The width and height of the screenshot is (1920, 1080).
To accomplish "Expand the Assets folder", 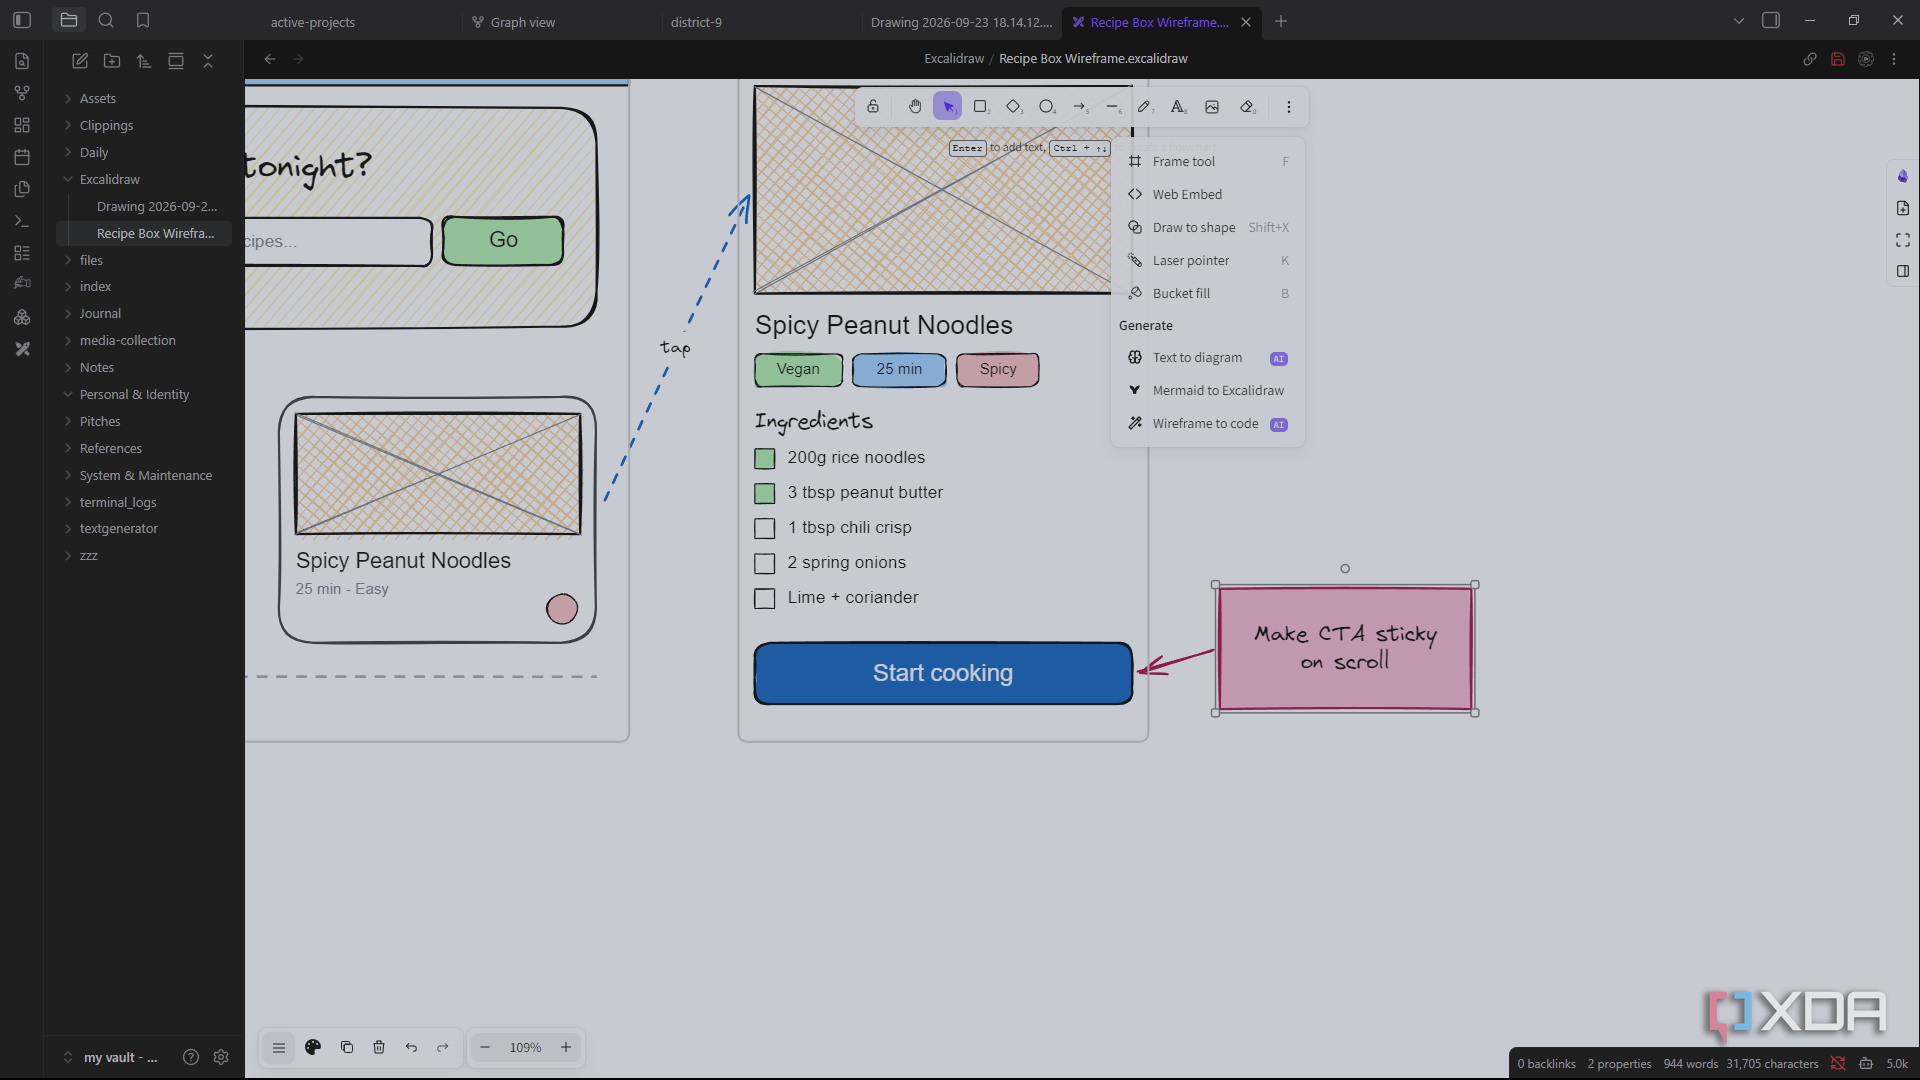I will tap(98, 98).
